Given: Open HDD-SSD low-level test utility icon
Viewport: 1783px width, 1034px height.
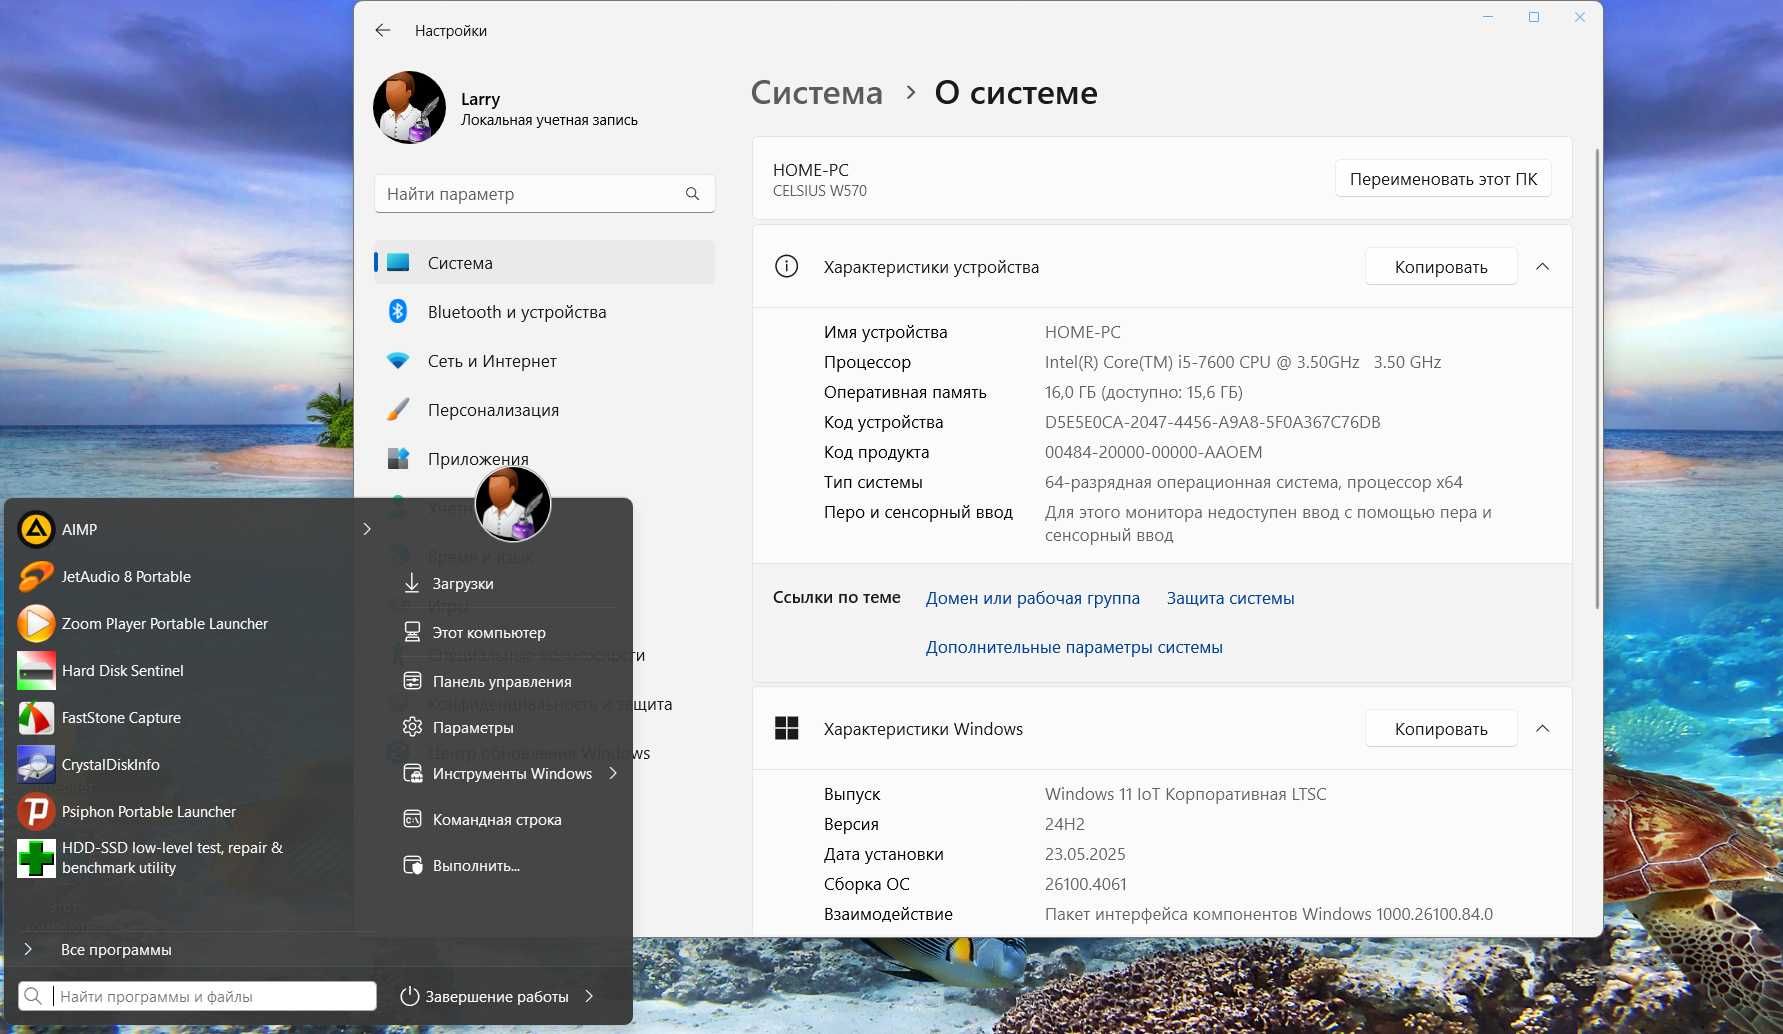Looking at the screenshot, I should pos(36,858).
